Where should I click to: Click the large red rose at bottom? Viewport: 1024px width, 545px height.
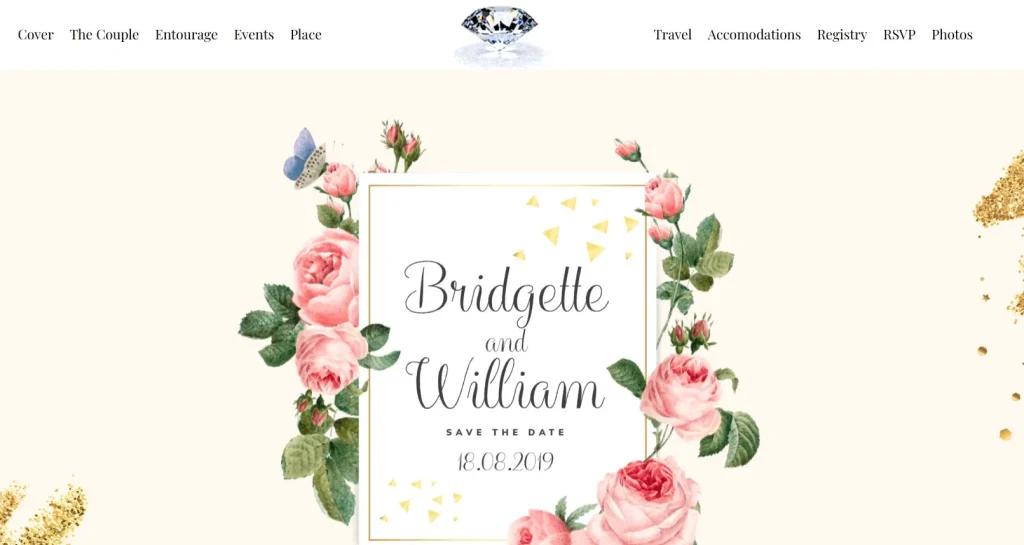point(647,499)
